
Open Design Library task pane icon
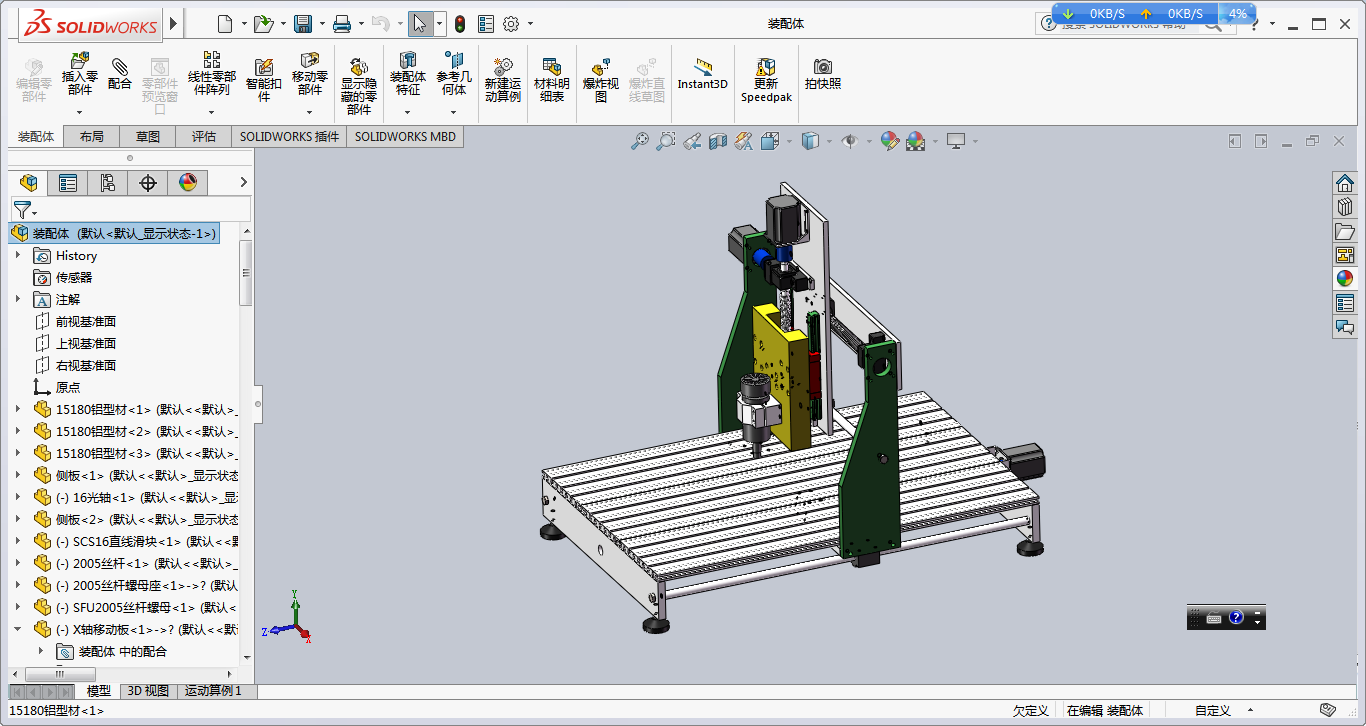pos(1345,206)
